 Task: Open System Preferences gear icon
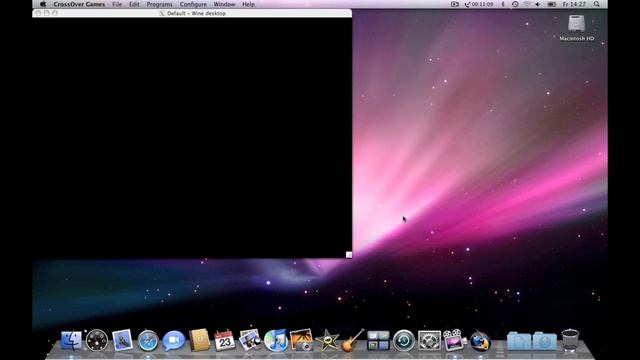(429, 341)
